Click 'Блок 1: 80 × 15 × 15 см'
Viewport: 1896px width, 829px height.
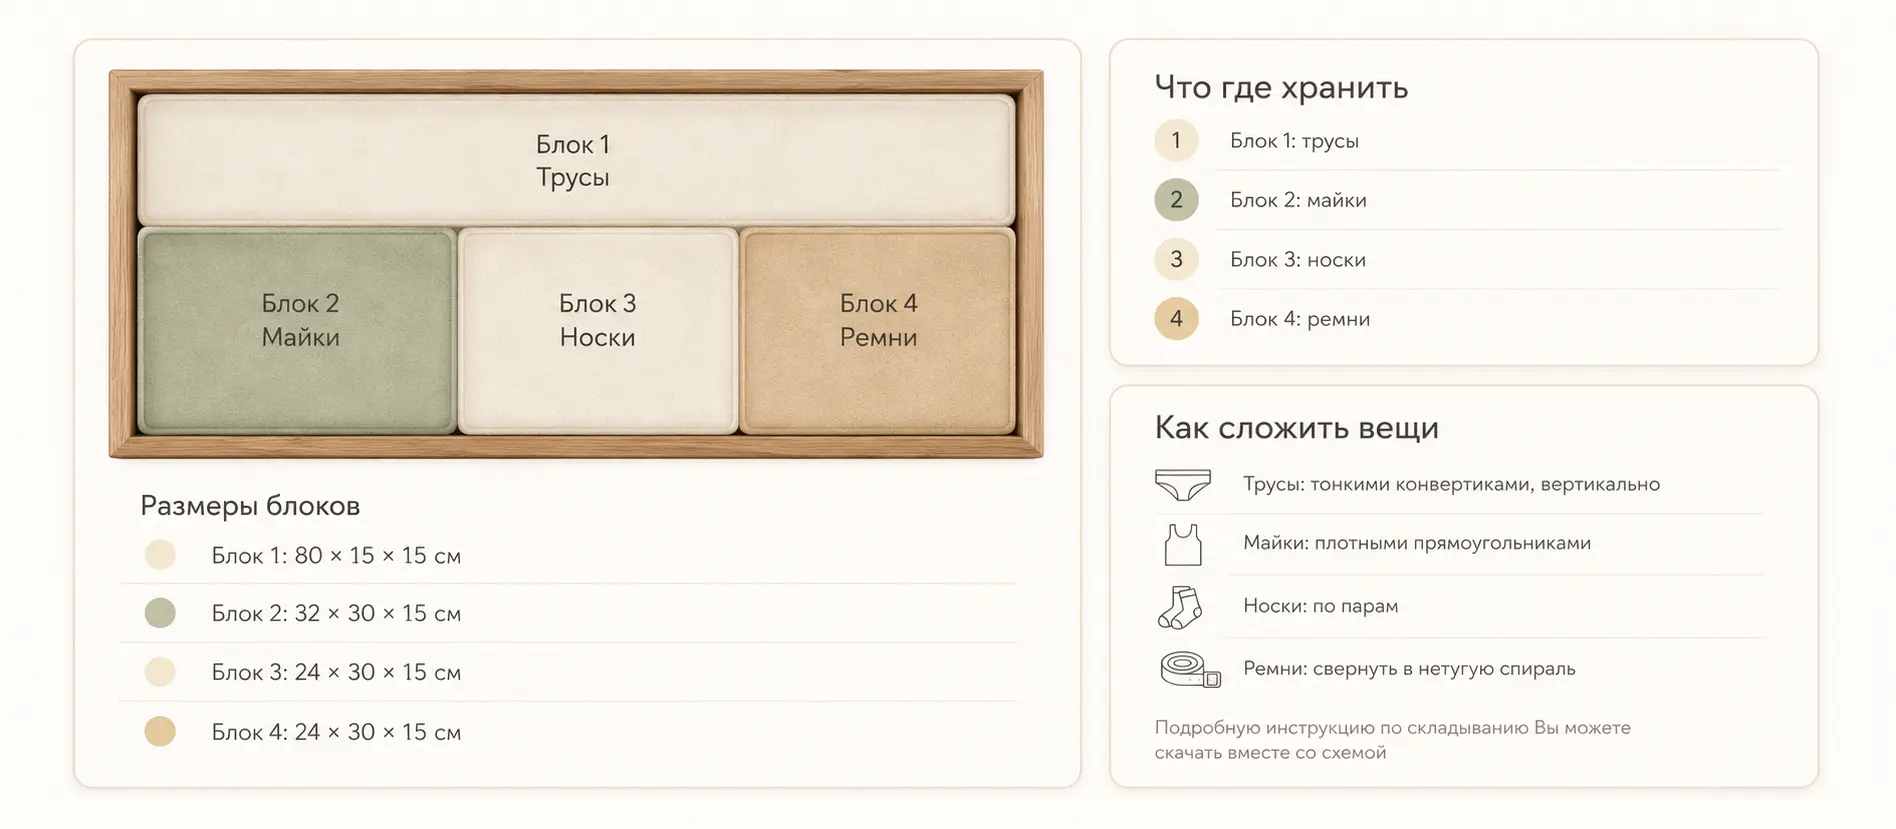pos(336,556)
